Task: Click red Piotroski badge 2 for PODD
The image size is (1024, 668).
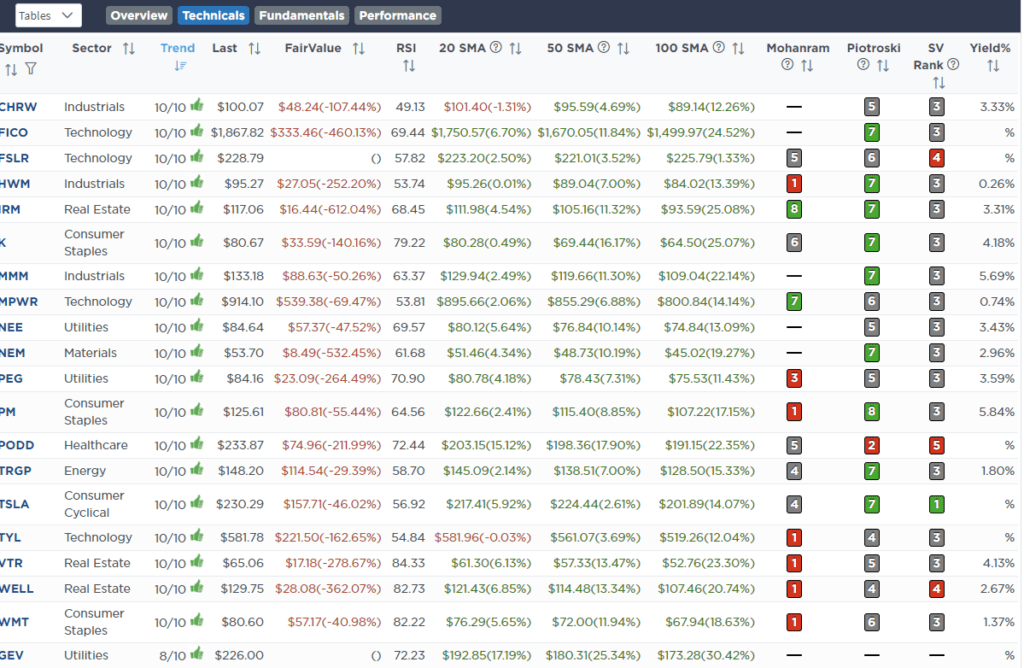Action: pos(871,445)
